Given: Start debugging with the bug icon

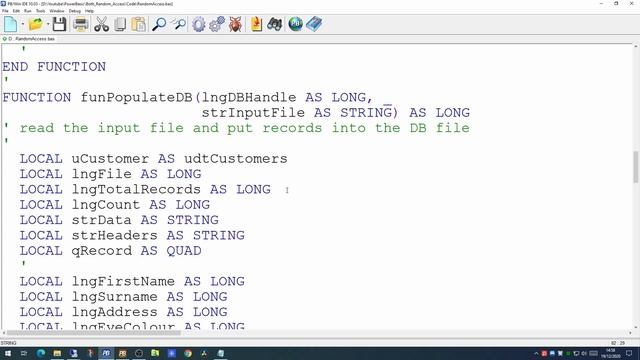Looking at the screenshot, I should pyautogui.click(x=235, y=24).
